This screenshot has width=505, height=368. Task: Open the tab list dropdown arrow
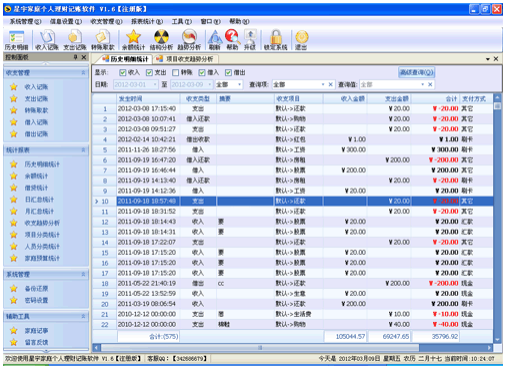(x=488, y=59)
